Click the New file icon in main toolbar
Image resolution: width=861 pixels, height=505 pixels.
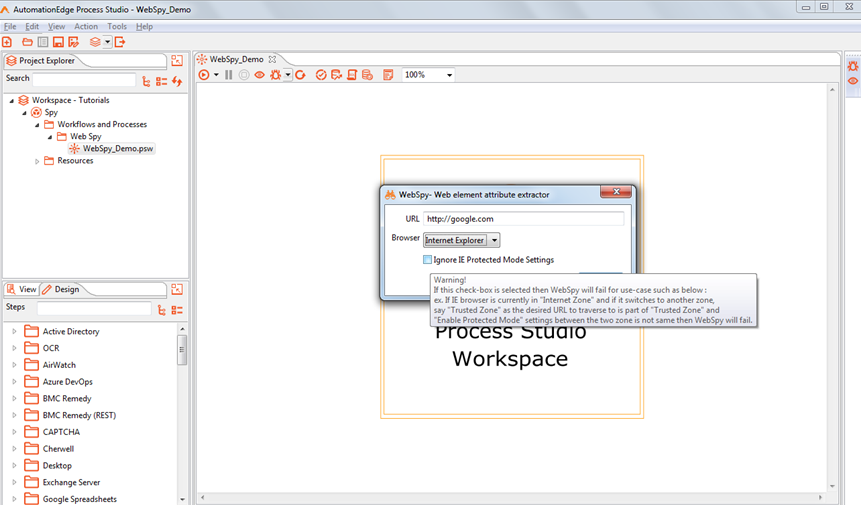[x=7, y=42]
